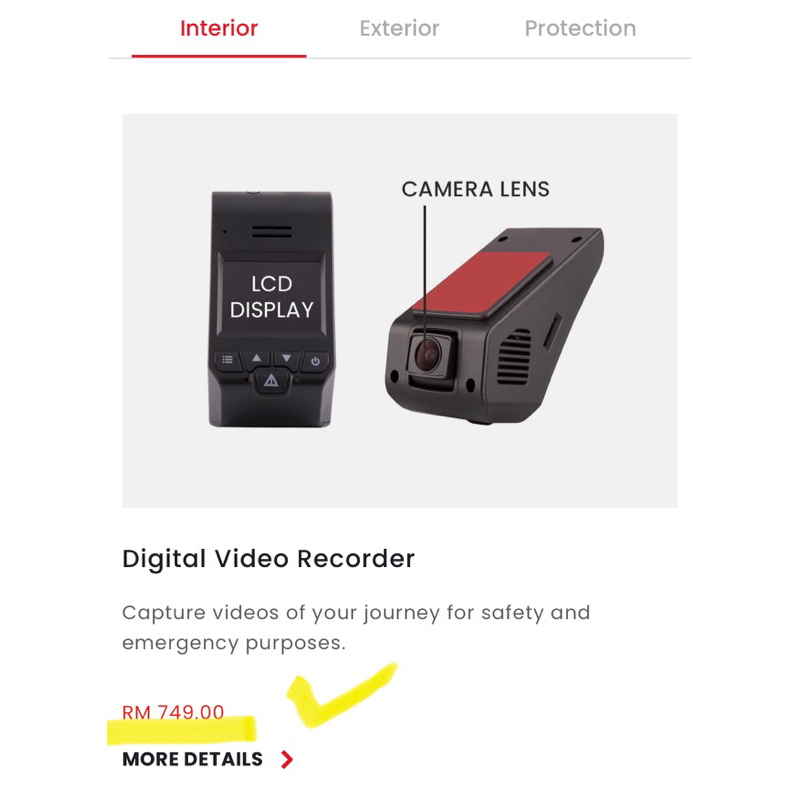Click the CAMERA LENS label text
Image resolution: width=800 pixels, height=800 pixels.
click(x=476, y=189)
